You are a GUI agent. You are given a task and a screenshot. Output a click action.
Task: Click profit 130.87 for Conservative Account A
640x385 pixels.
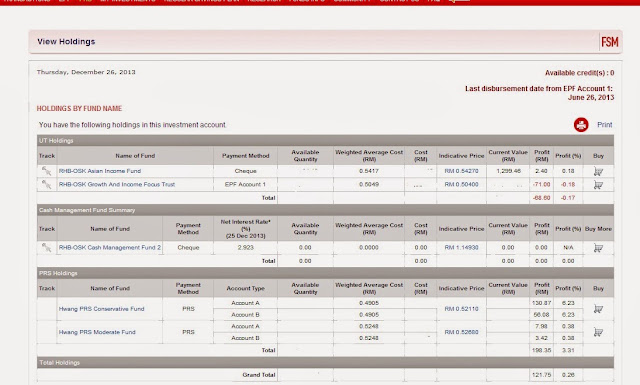pos(542,303)
